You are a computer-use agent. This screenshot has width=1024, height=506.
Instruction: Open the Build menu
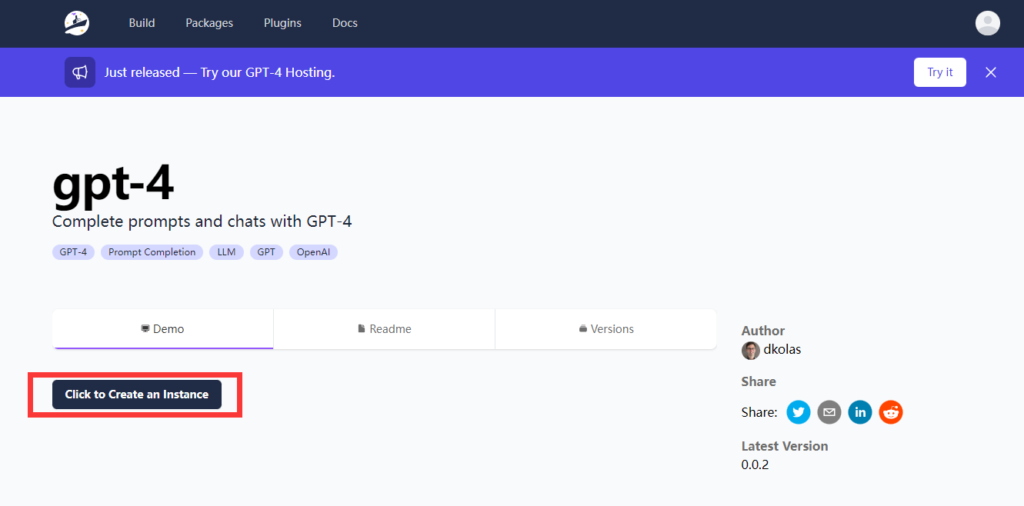(x=142, y=23)
